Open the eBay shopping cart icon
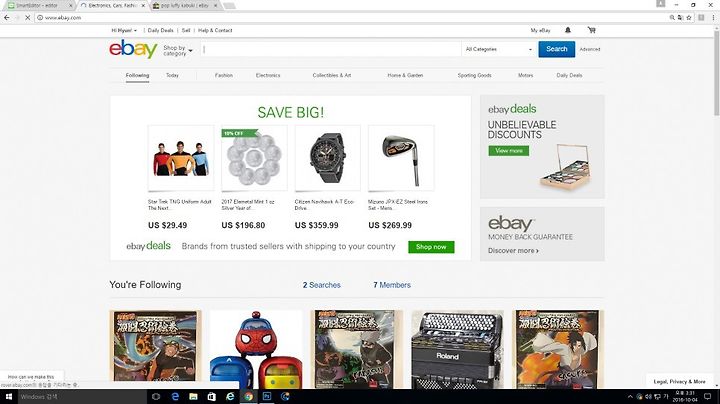This screenshot has width=720, height=404. [x=591, y=30]
